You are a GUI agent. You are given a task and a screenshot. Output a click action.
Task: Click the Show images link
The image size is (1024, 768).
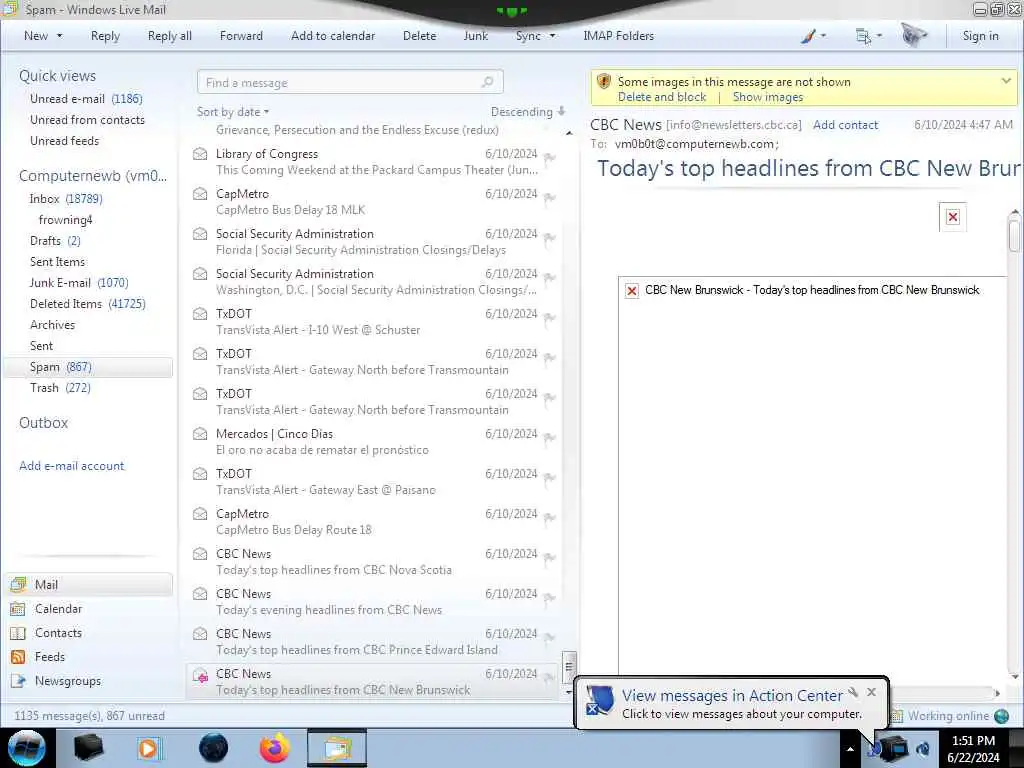tap(768, 97)
